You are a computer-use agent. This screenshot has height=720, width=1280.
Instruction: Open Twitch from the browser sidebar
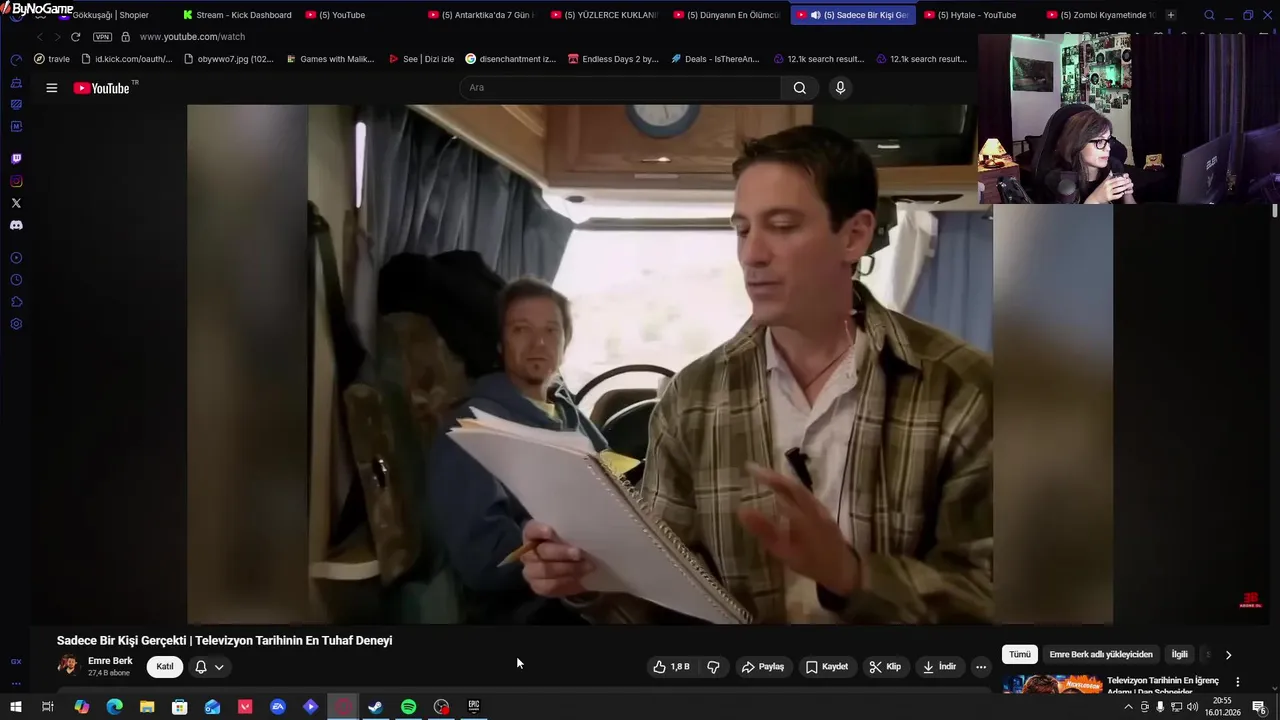coord(16,159)
